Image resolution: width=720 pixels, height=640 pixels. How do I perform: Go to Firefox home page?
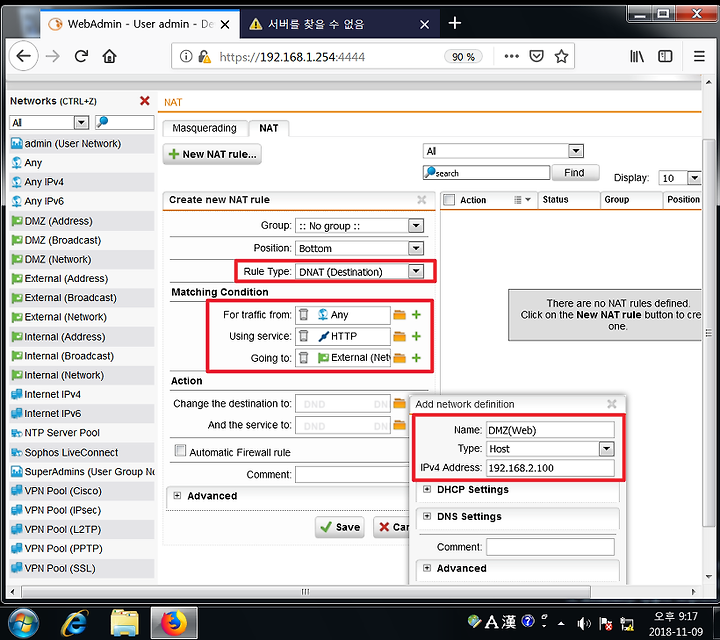(x=109, y=56)
